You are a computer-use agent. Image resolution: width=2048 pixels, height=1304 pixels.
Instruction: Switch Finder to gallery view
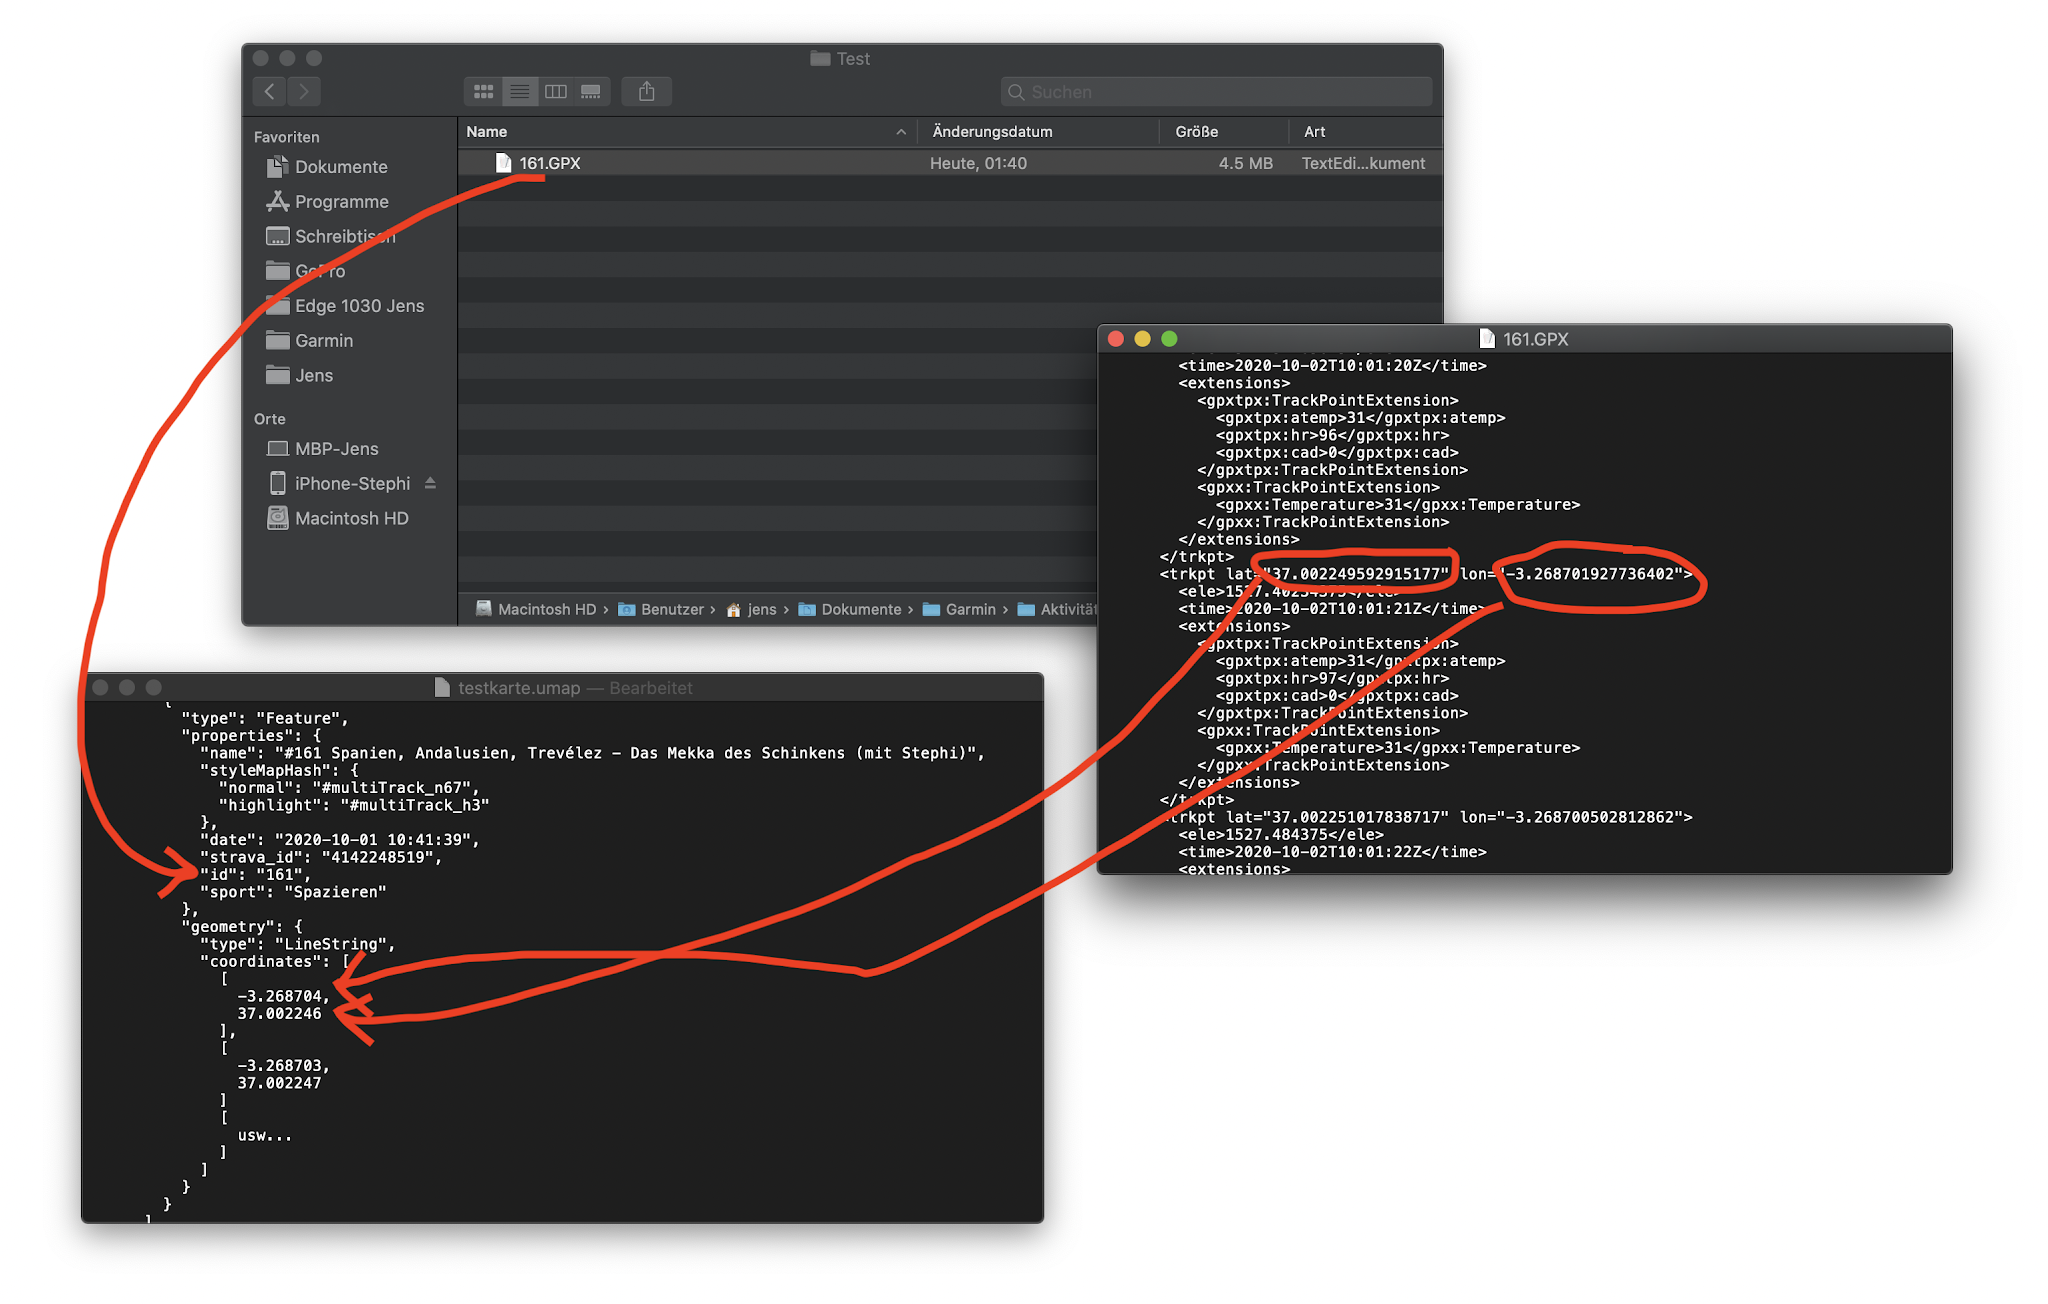(x=591, y=92)
